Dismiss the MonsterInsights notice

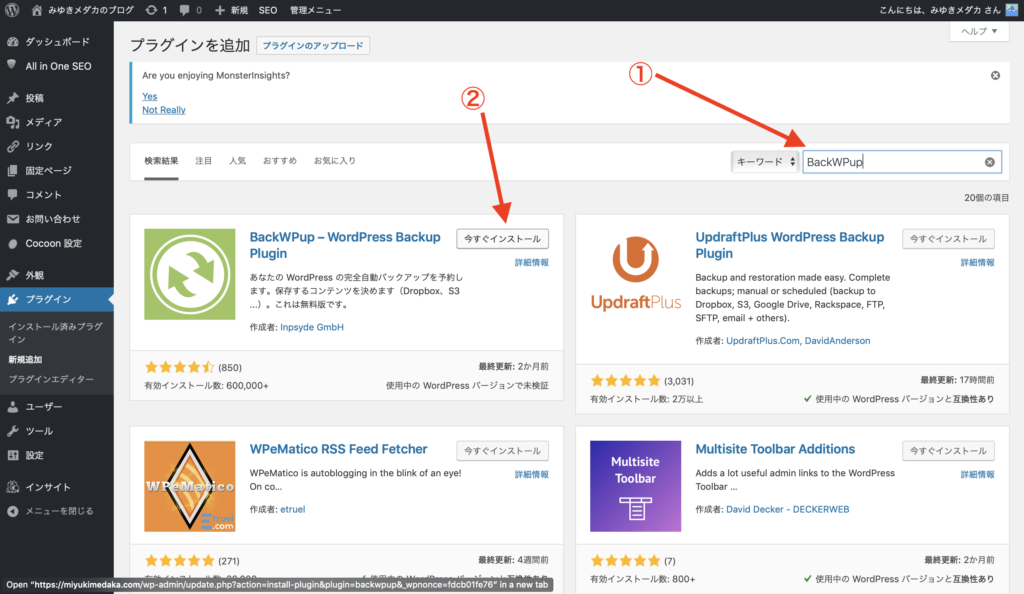coord(995,76)
